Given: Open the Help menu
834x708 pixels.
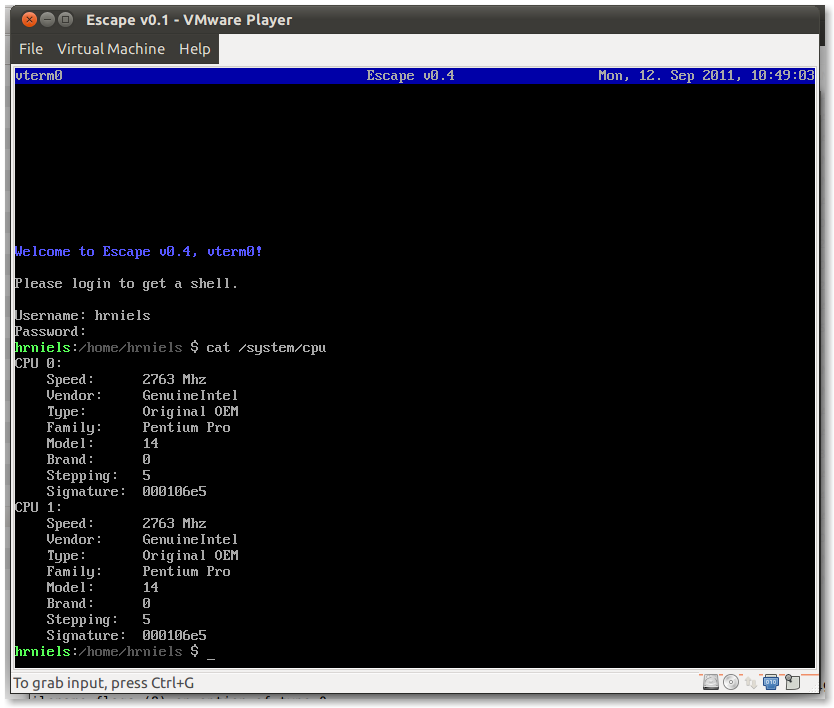Looking at the screenshot, I should 195,49.
